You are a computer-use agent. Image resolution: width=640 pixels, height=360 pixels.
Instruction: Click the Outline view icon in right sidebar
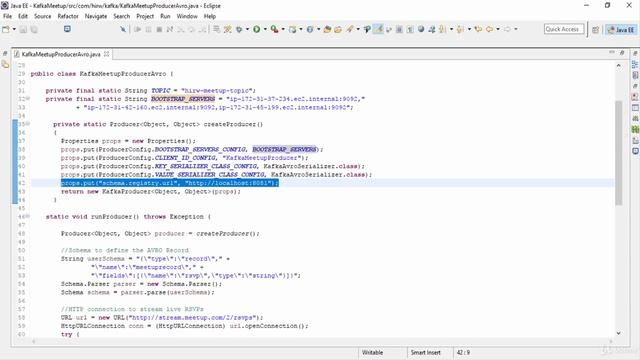(x=635, y=64)
